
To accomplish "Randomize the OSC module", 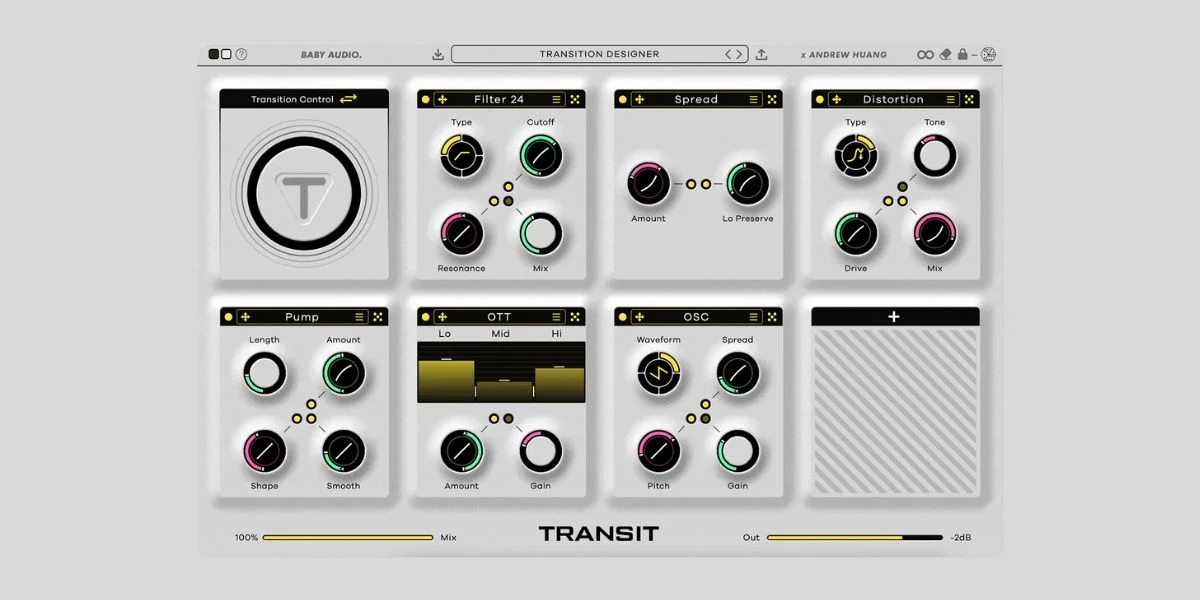I will coord(772,317).
